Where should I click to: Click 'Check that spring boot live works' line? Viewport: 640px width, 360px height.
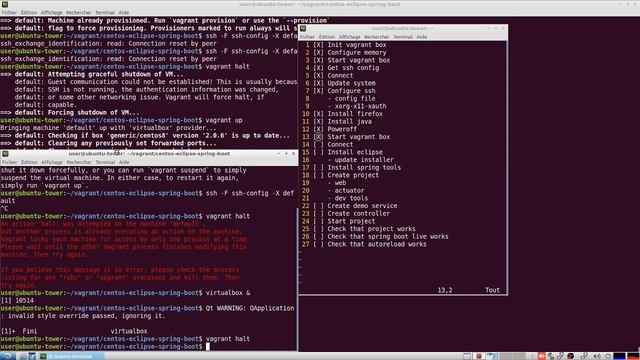tap(388, 237)
